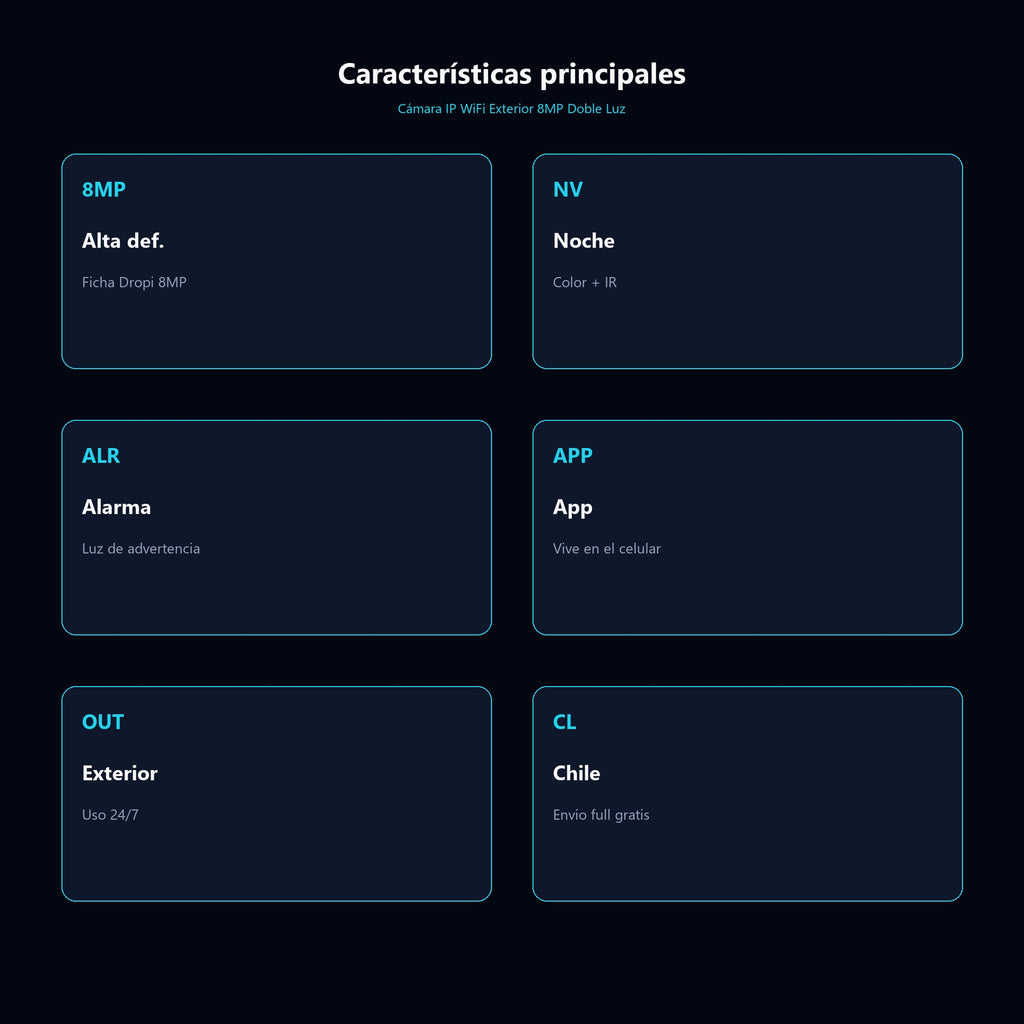The width and height of the screenshot is (1024, 1024).
Task: Click the APP icon label
Action: click(x=572, y=455)
